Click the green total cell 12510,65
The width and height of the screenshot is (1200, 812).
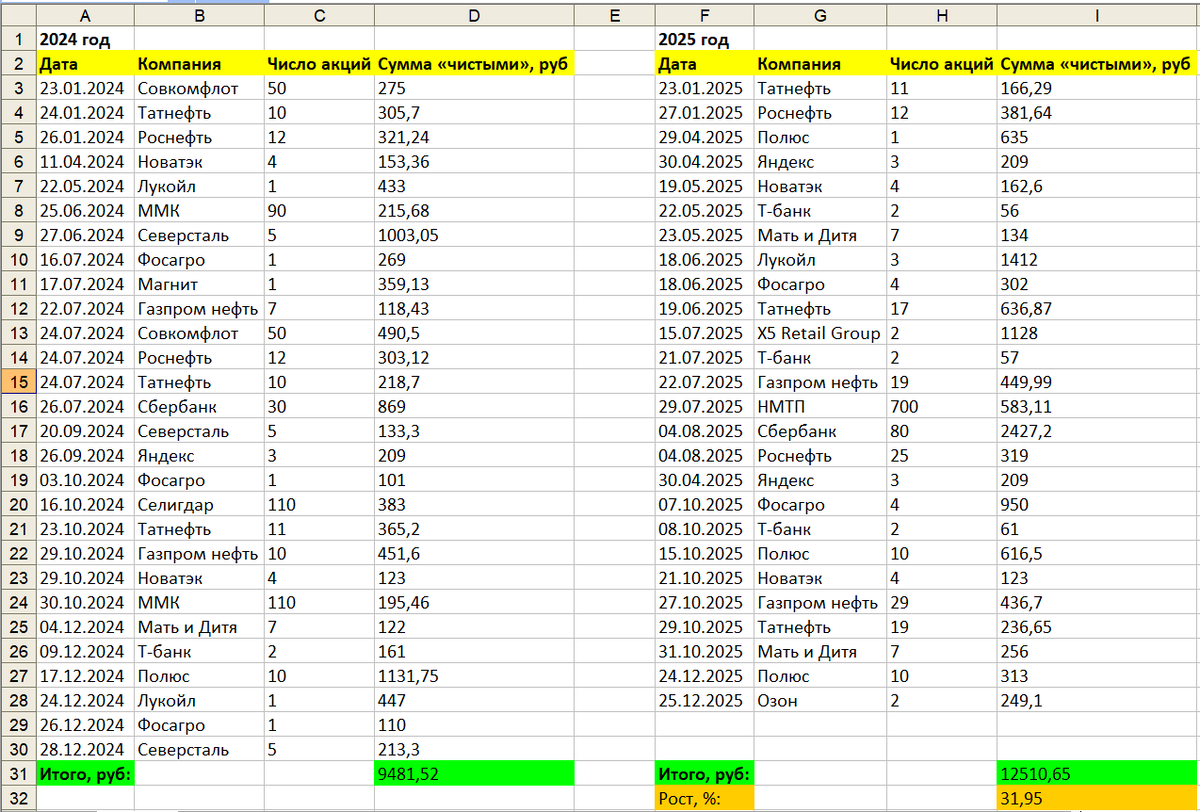click(x=1097, y=774)
